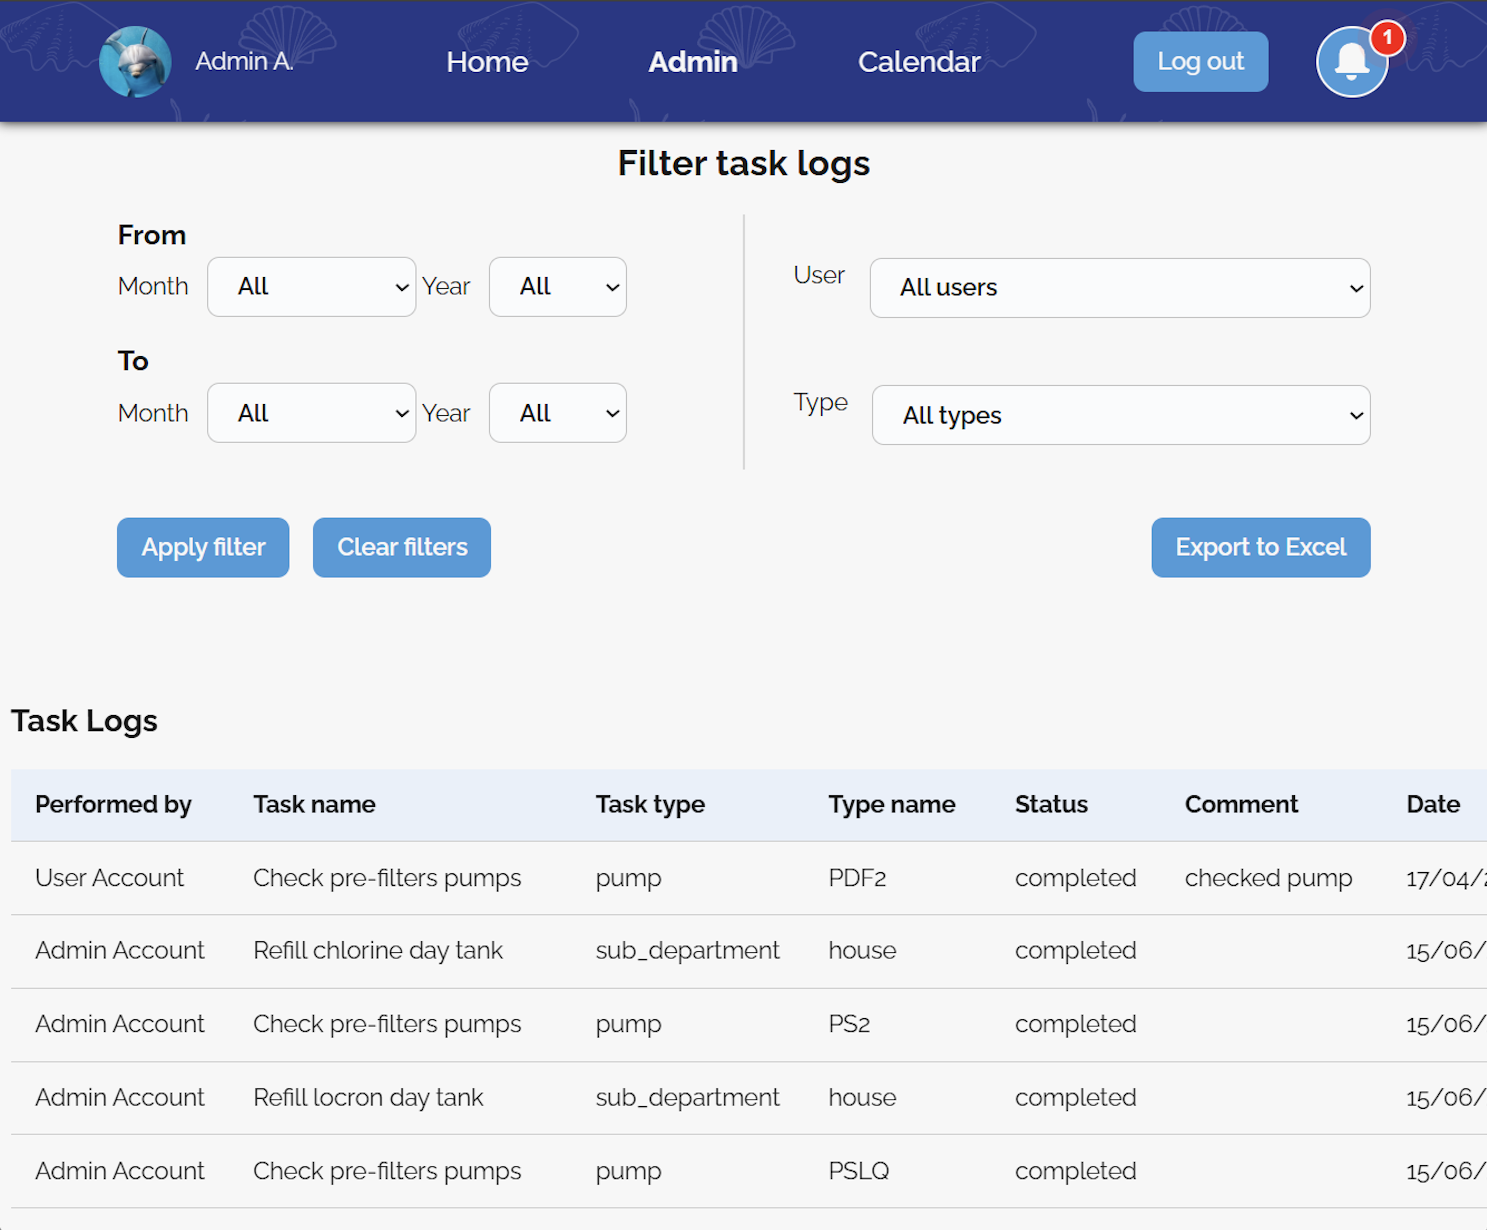
Task: Open the All types dropdown
Action: click(1120, 415)
